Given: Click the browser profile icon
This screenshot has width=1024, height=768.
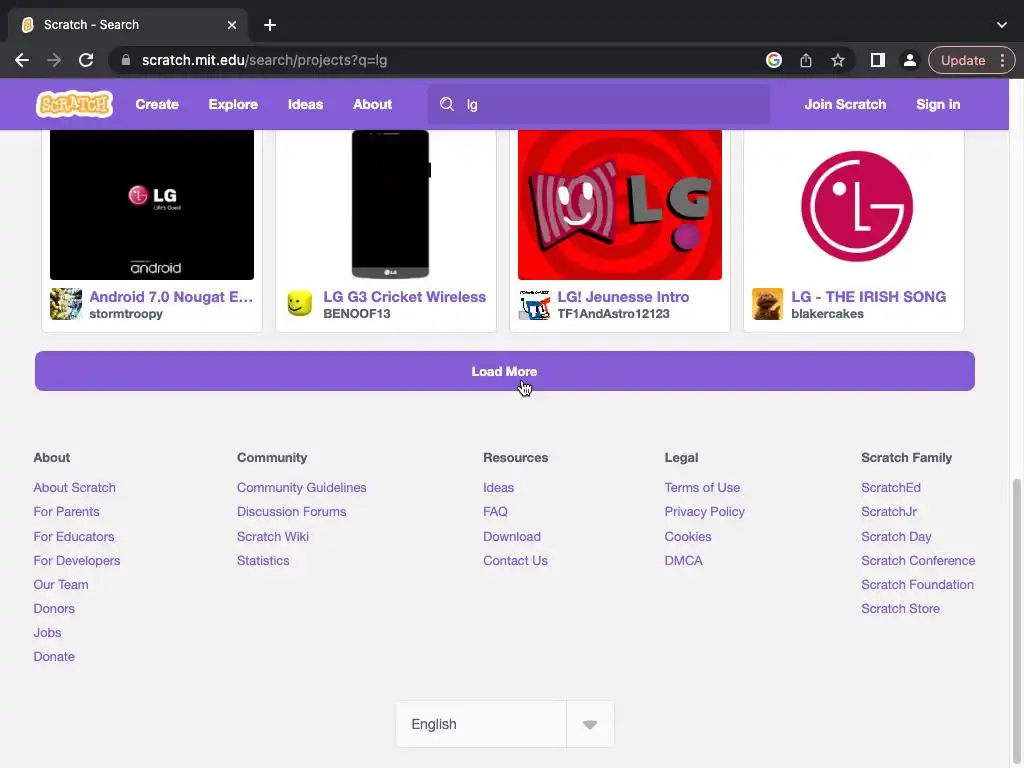Looking at the screenshot, I should (x=909, y=60).
